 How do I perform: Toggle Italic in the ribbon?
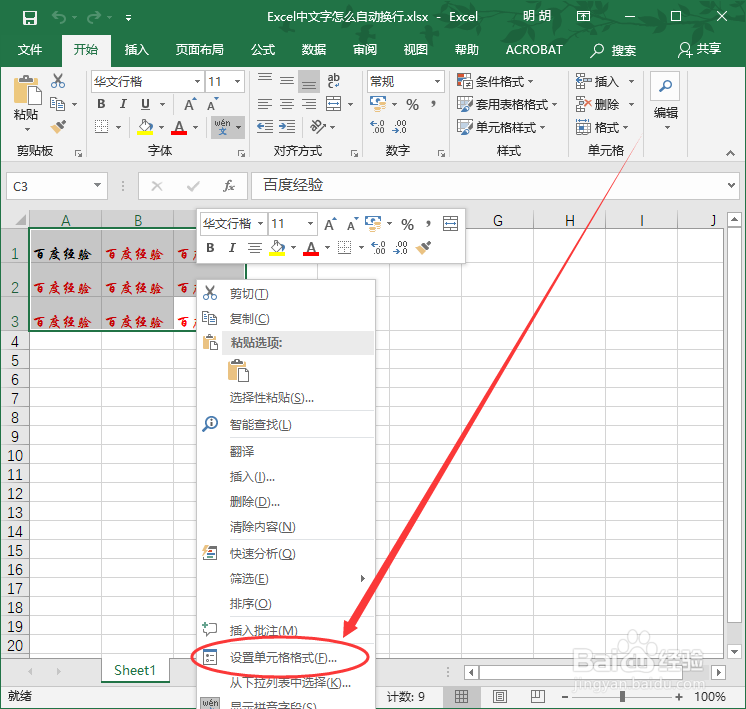[123, 104]
